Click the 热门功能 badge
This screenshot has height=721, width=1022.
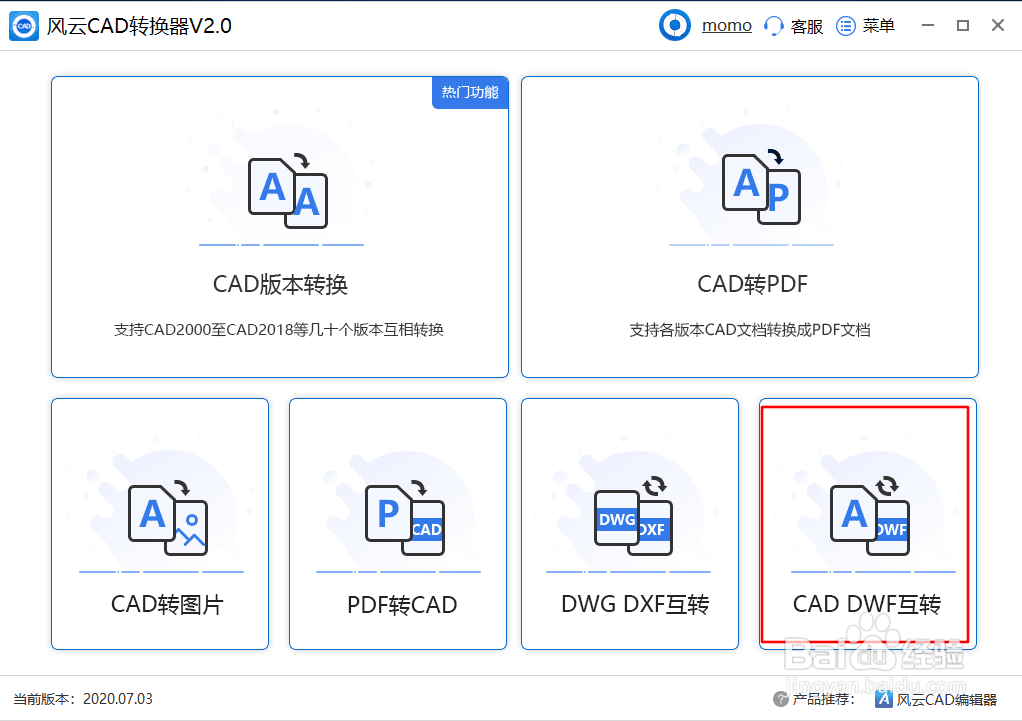click(x=470, y=93)
